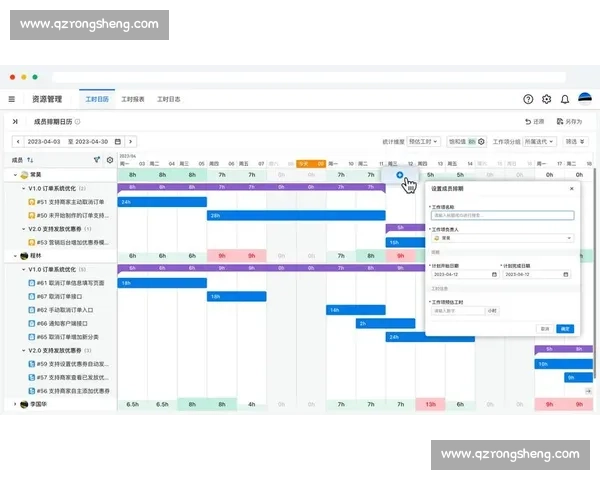600x480 pixels.
Task: Select the 10h blue bar for item #59
Action: [x=564, y=364]
